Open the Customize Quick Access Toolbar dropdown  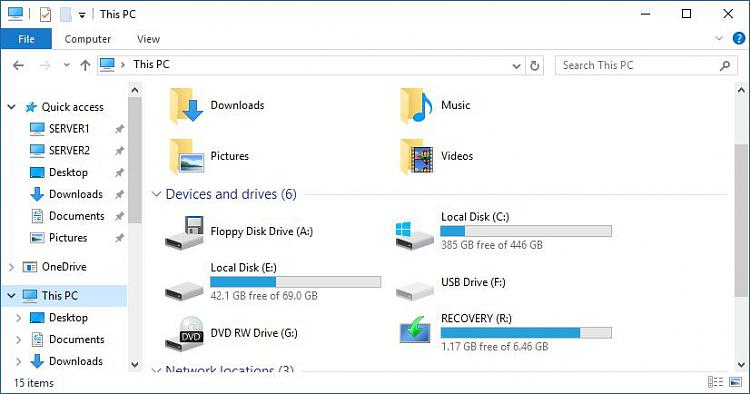tap(82, 15)
